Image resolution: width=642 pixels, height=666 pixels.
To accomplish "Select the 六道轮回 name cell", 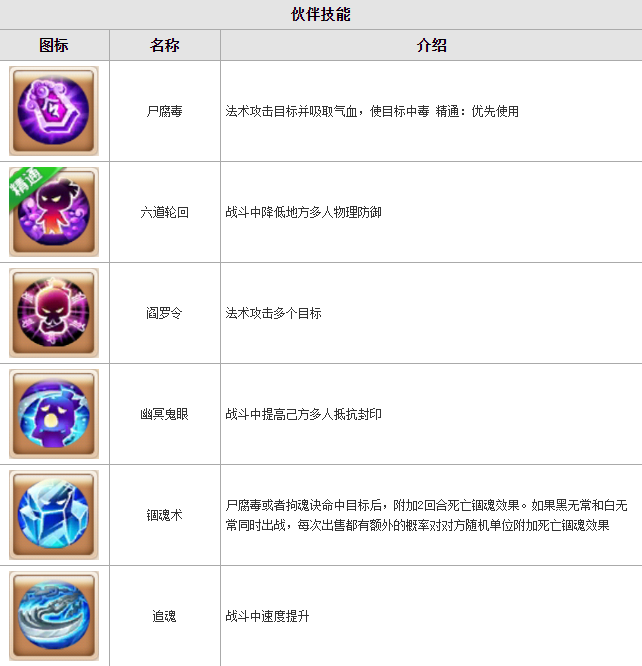I will [164, 212].
